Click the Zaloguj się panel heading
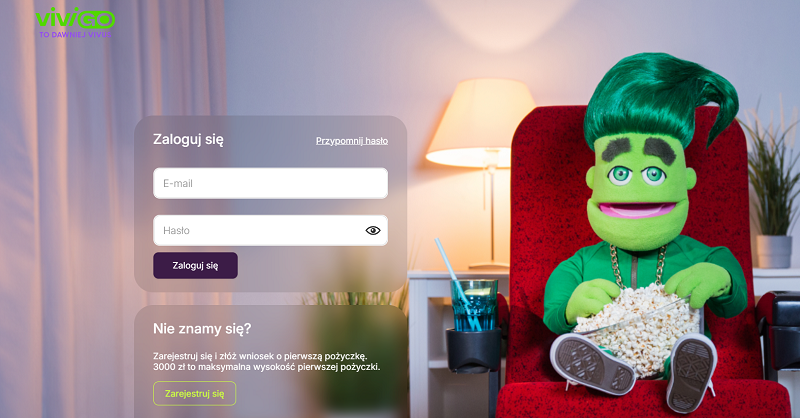This screenshot has width=800, height=418. click(188, 140)
